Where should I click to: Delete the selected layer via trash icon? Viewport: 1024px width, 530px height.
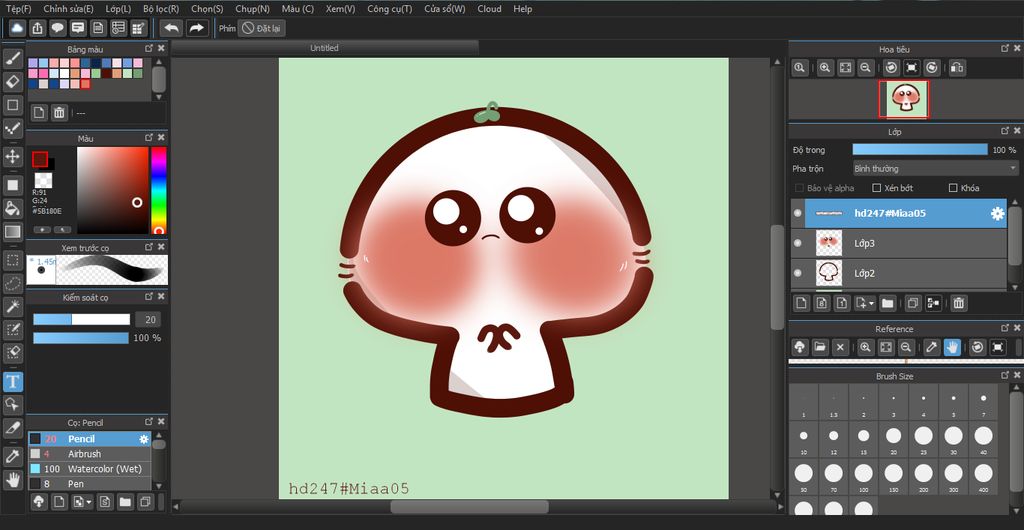click(958, 303)
